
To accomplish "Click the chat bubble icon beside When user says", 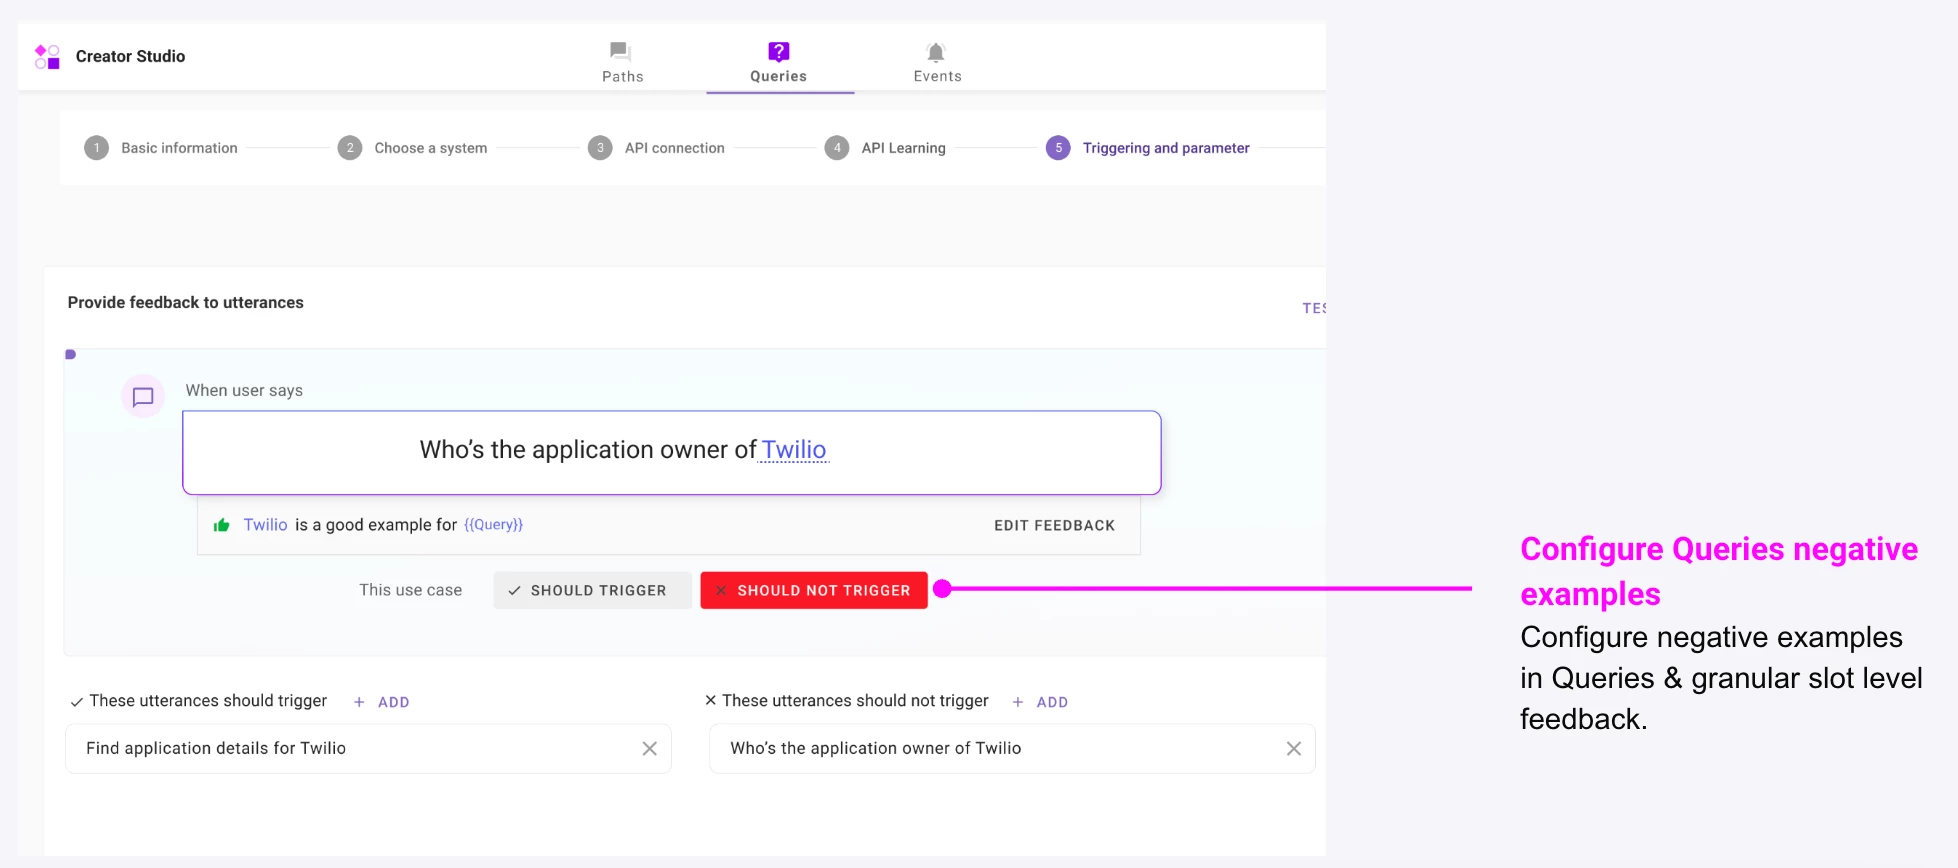I will point(143,397).
